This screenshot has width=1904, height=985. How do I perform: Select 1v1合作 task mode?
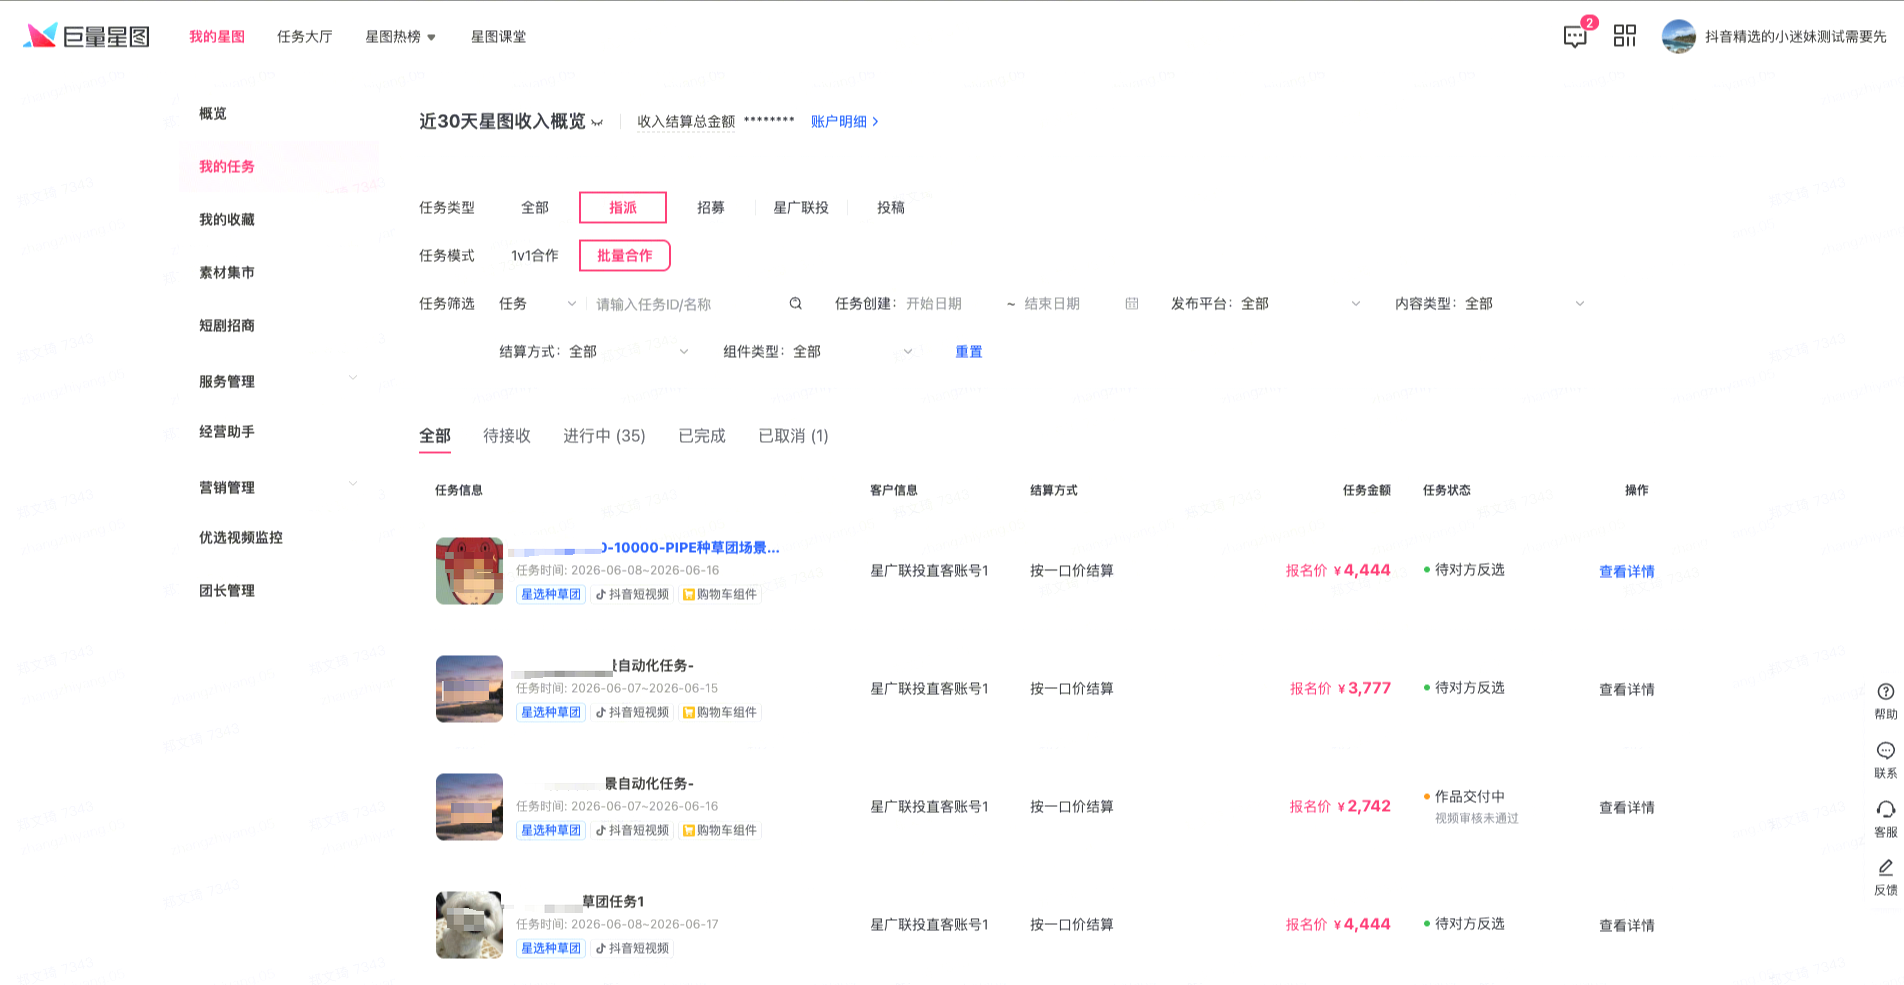[535, 255]
